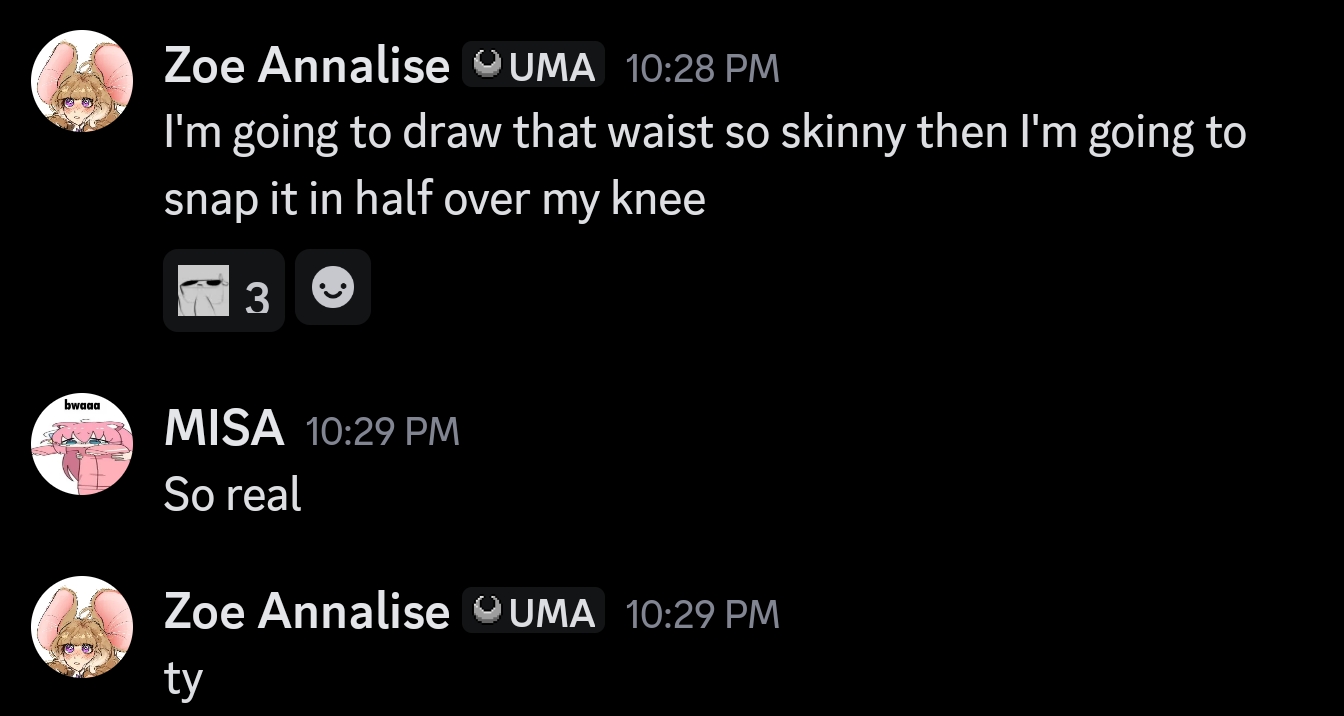Open Zoe Annalise's avatar on the 10:28 PM message
Screen dimensions: 1344x716
pyautogui.click(x=83, y=80)
